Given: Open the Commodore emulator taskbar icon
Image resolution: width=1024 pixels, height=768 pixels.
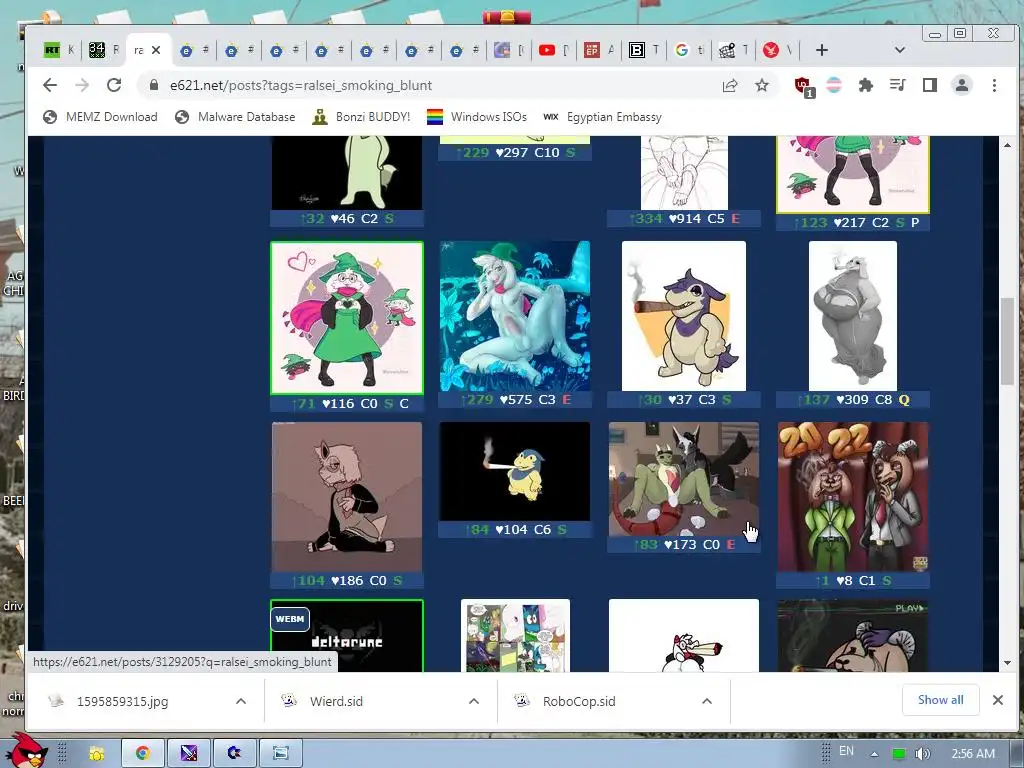Looking at the screenshot, I should click(x=234, y=754).
